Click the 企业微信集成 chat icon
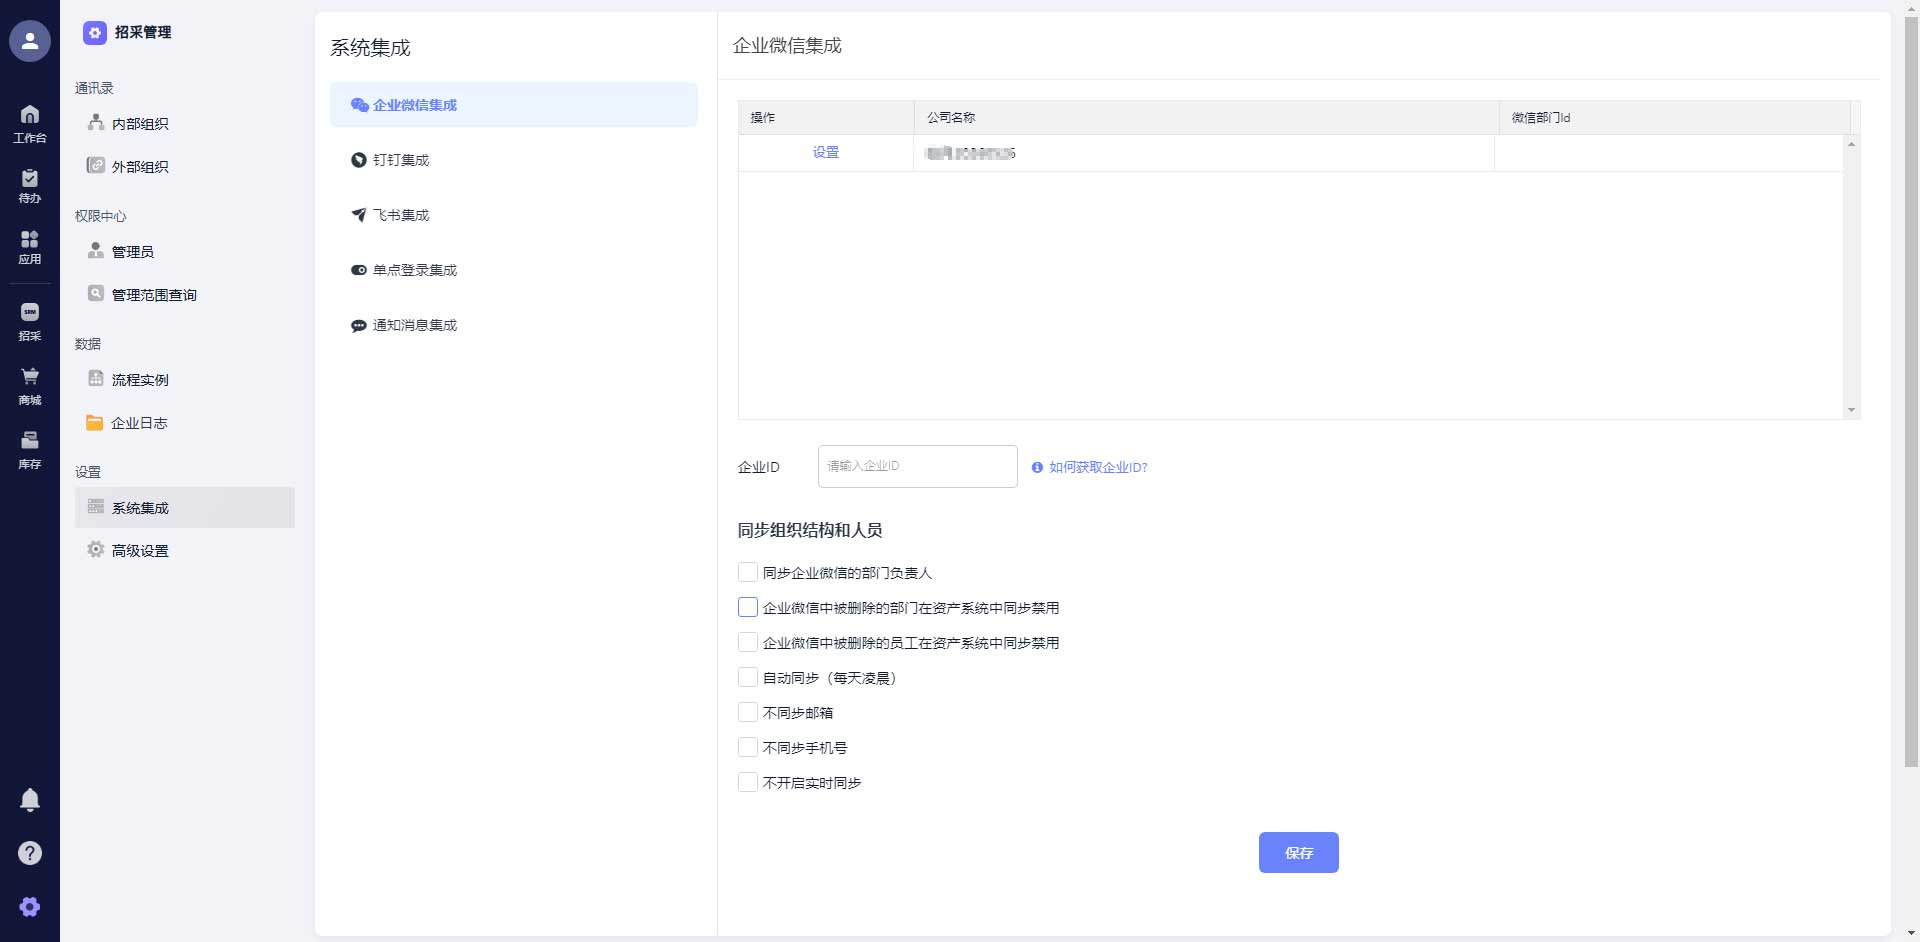The height and width of the screenshot is (942, 1920). point(359,105)
